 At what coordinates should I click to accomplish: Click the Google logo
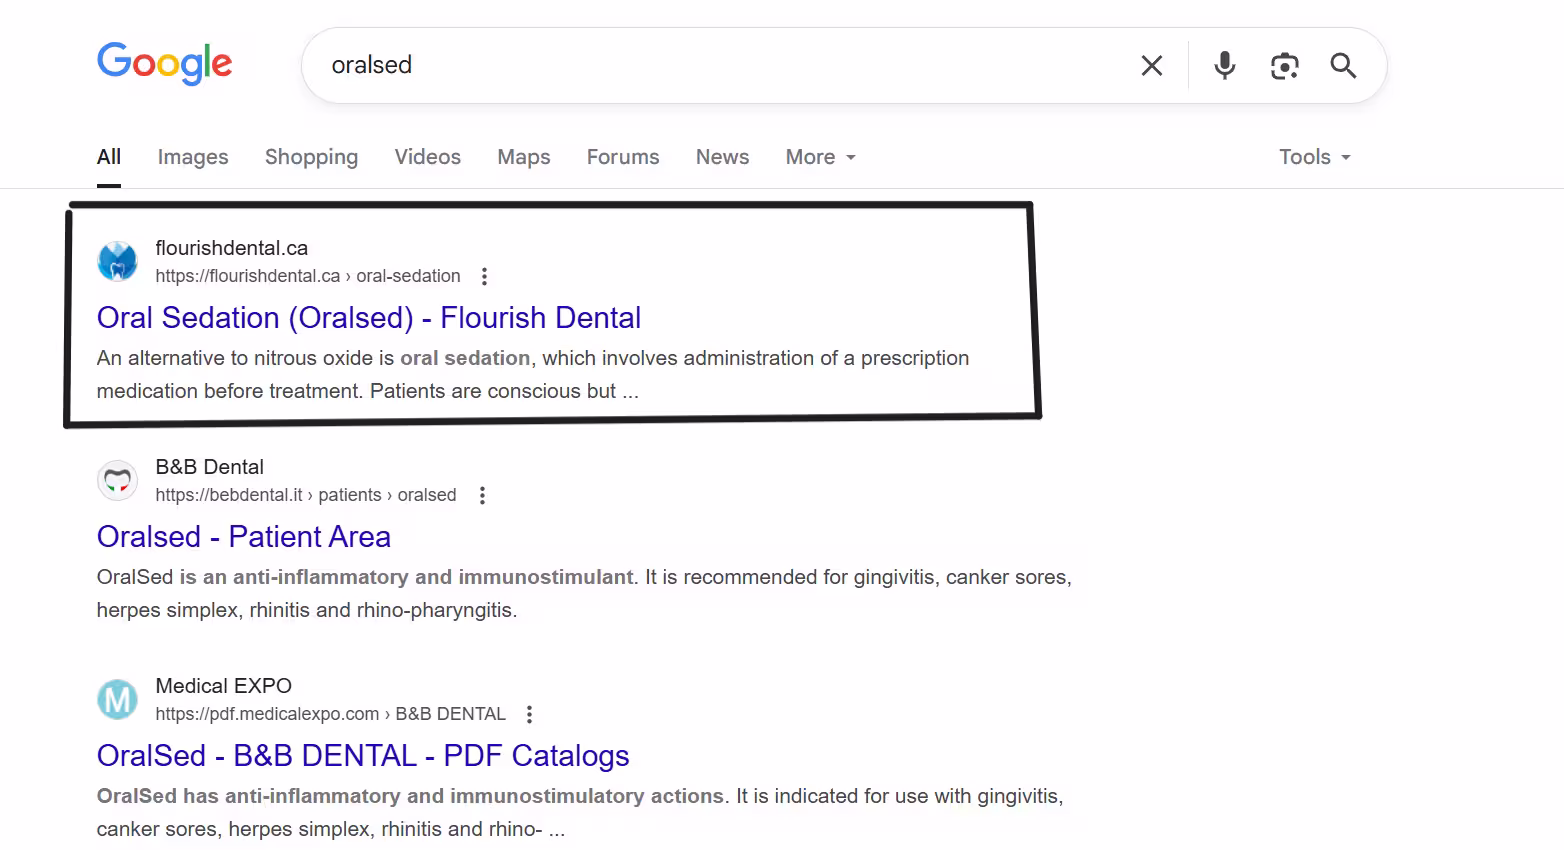point(165,63)
